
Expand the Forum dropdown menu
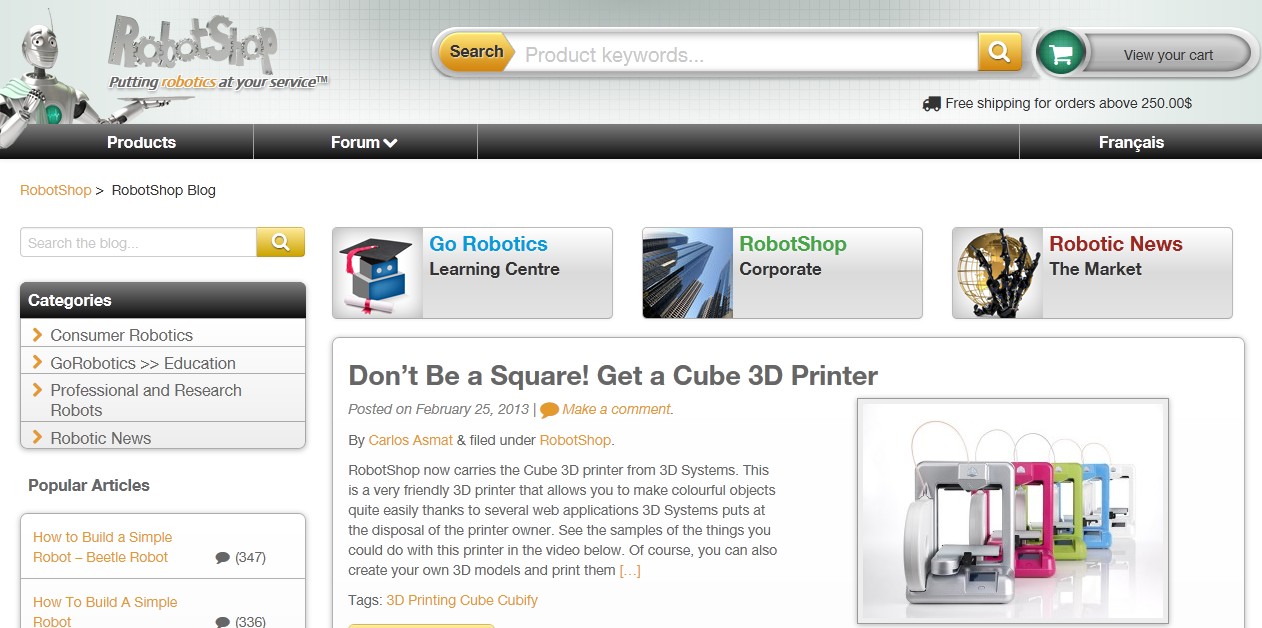coord(364,142)
